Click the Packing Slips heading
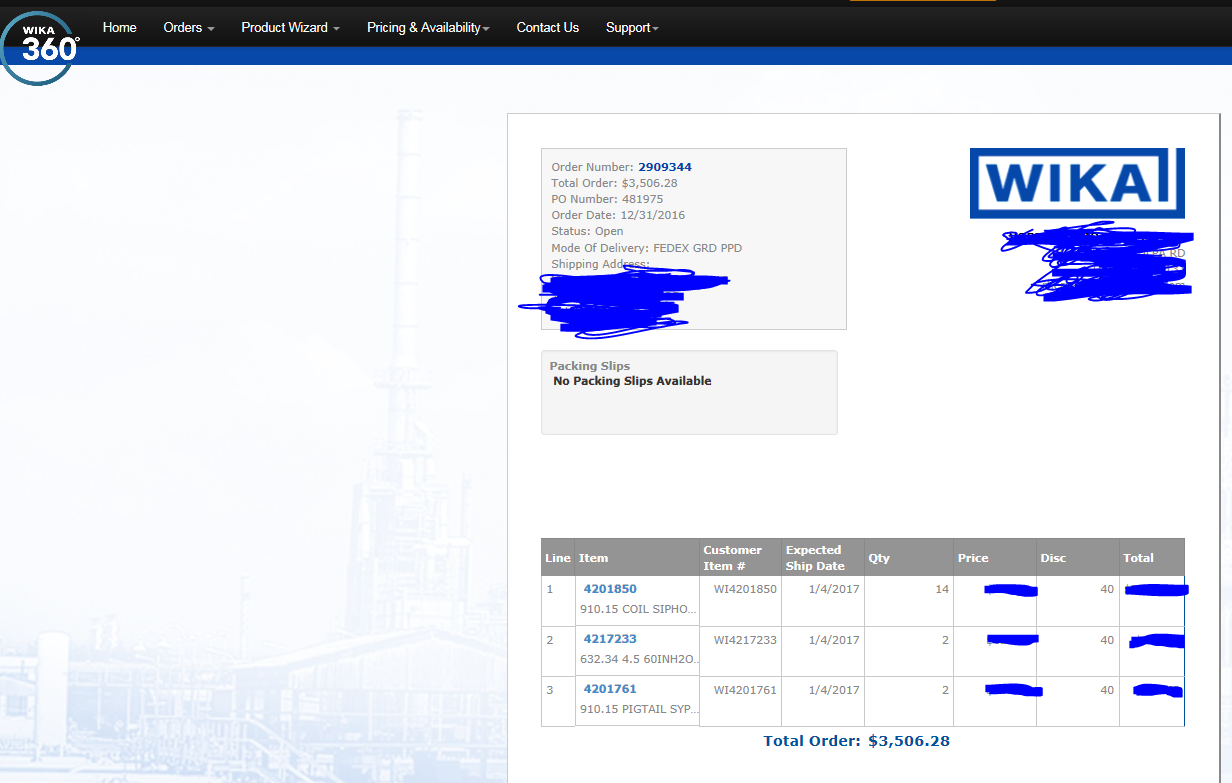The width and height of the screenshot is (1232, 783). [x=589, y=366]
